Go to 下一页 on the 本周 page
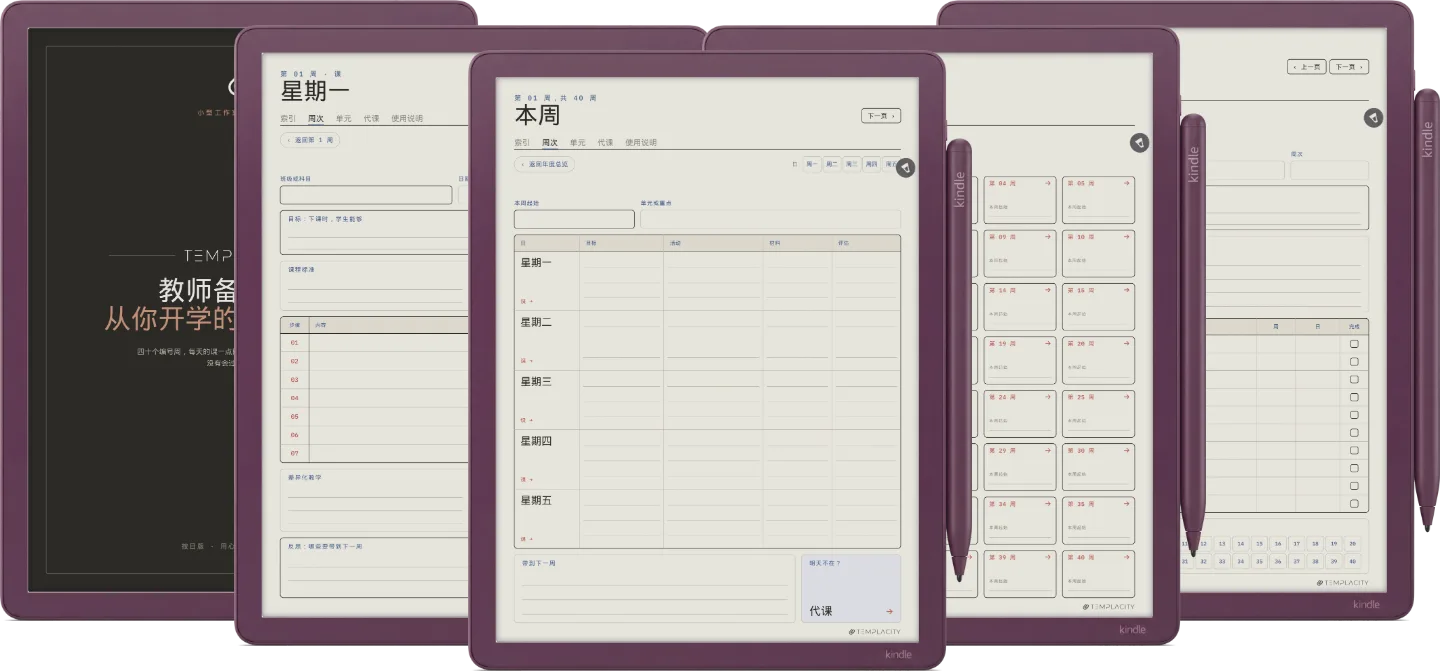The image size is (1440, 671). 880,116
